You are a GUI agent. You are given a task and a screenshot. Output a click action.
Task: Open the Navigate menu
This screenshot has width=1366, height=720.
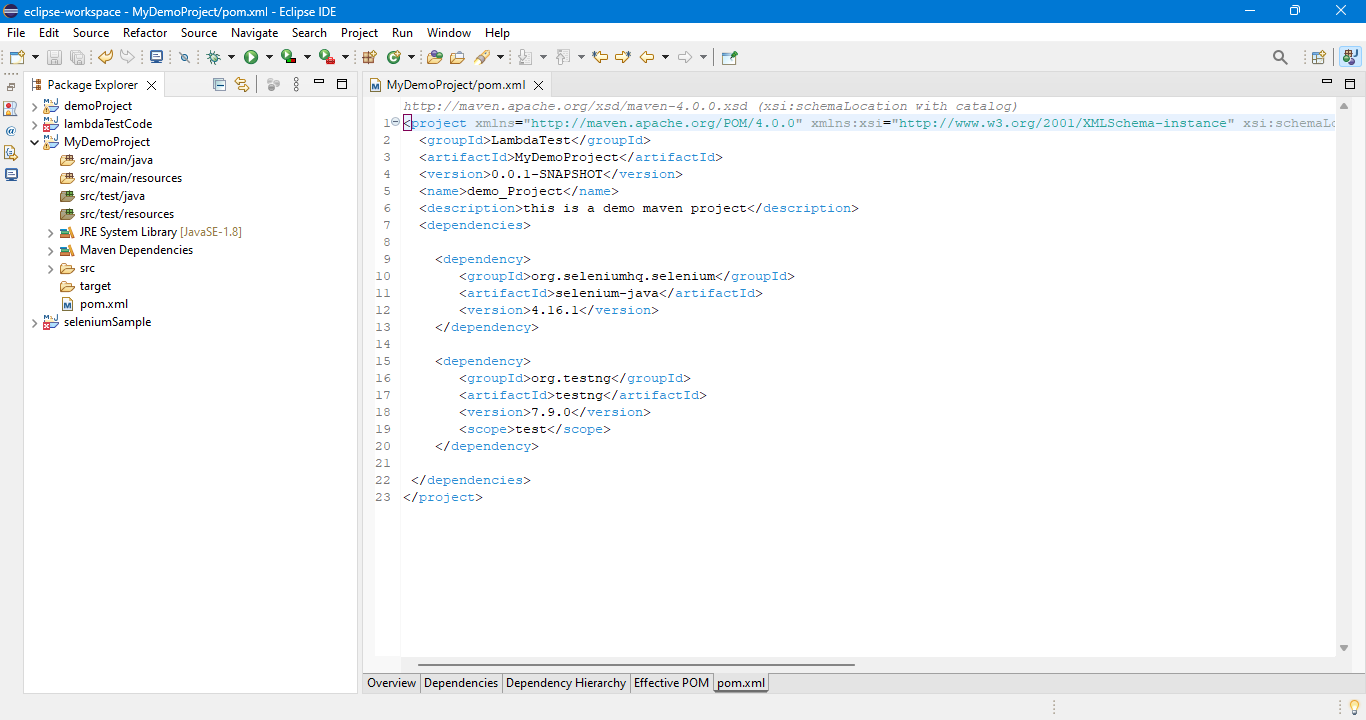pos(254,33)
